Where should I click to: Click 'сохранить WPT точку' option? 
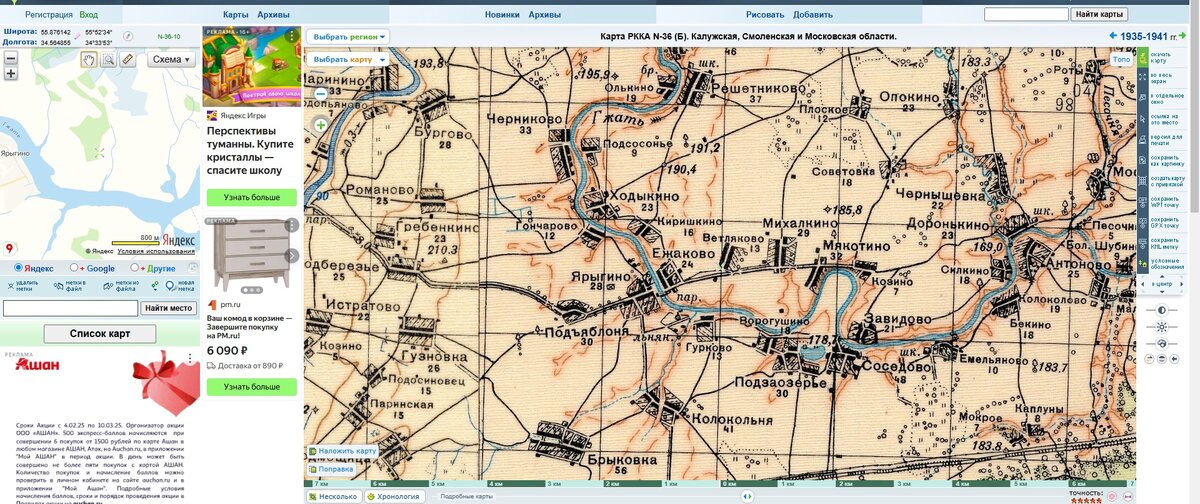(1160, 201)
